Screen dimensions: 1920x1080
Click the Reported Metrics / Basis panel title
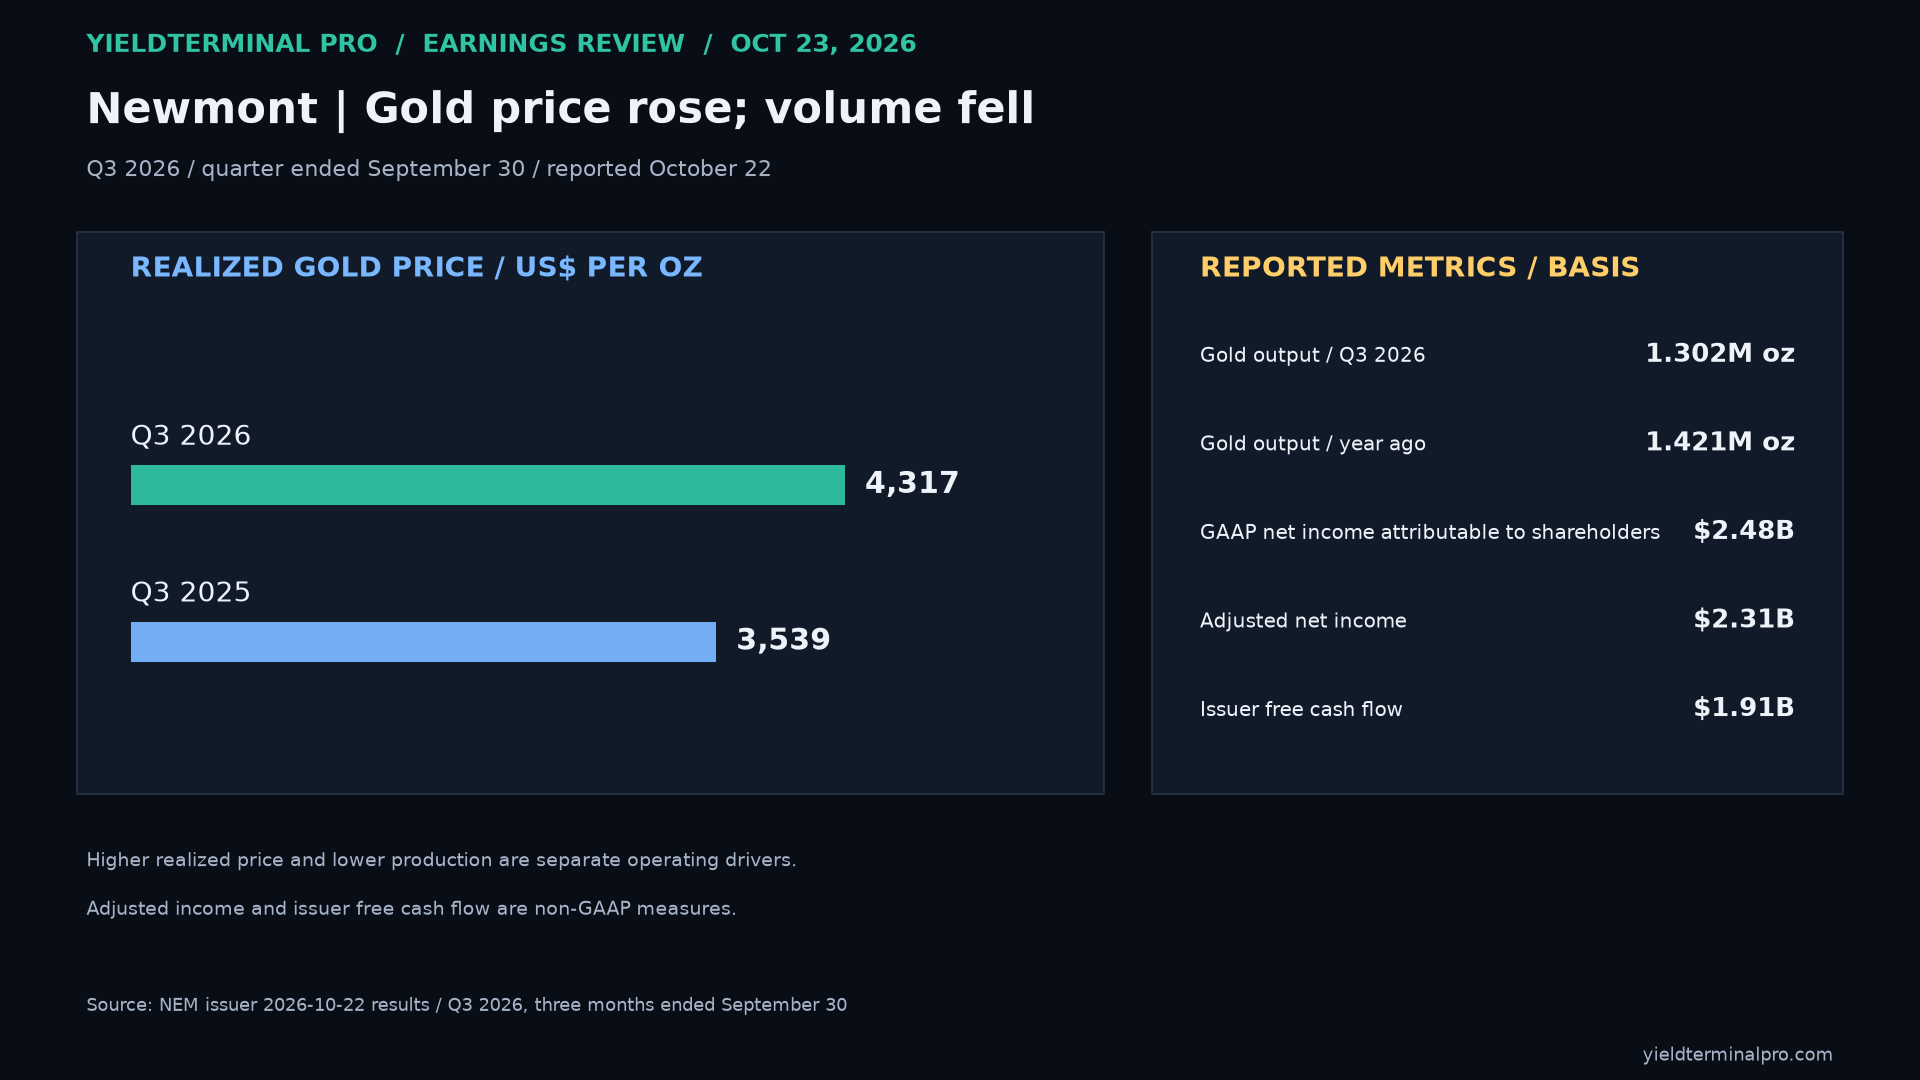click(1420, 268)
